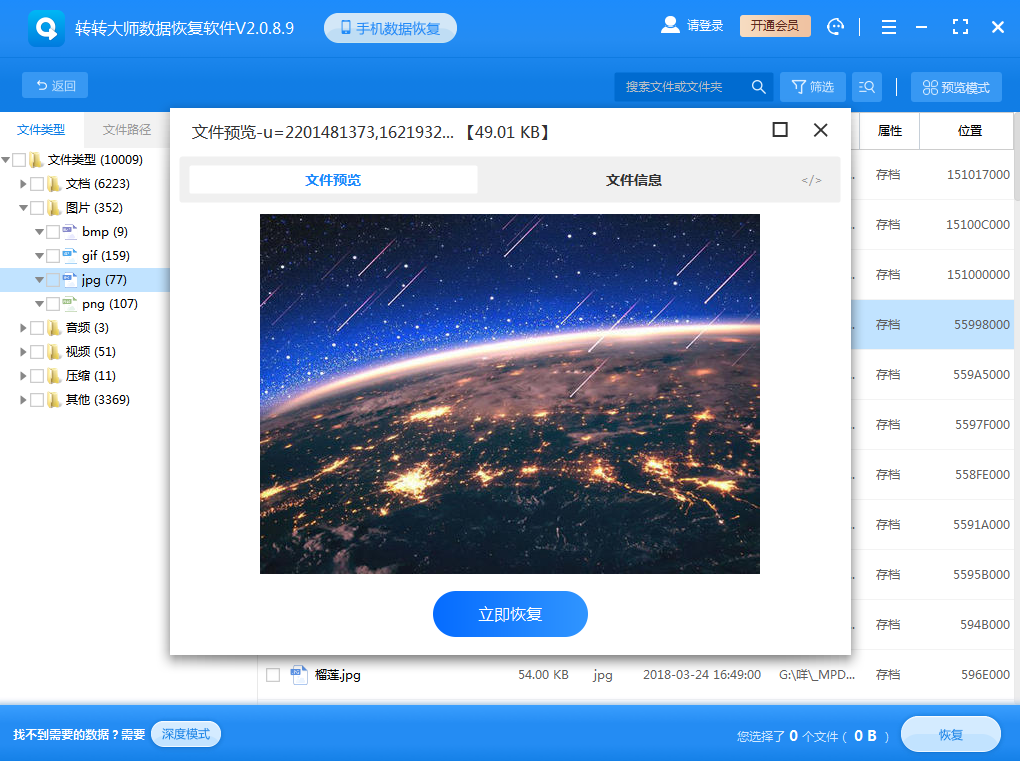Expand the 压缩 (11) node

pyautogui.click(x=23, y=376)
